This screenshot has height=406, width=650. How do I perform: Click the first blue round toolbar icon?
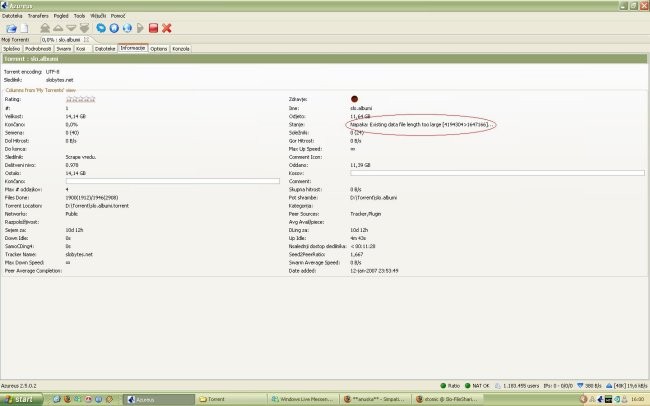pos(101,28)
